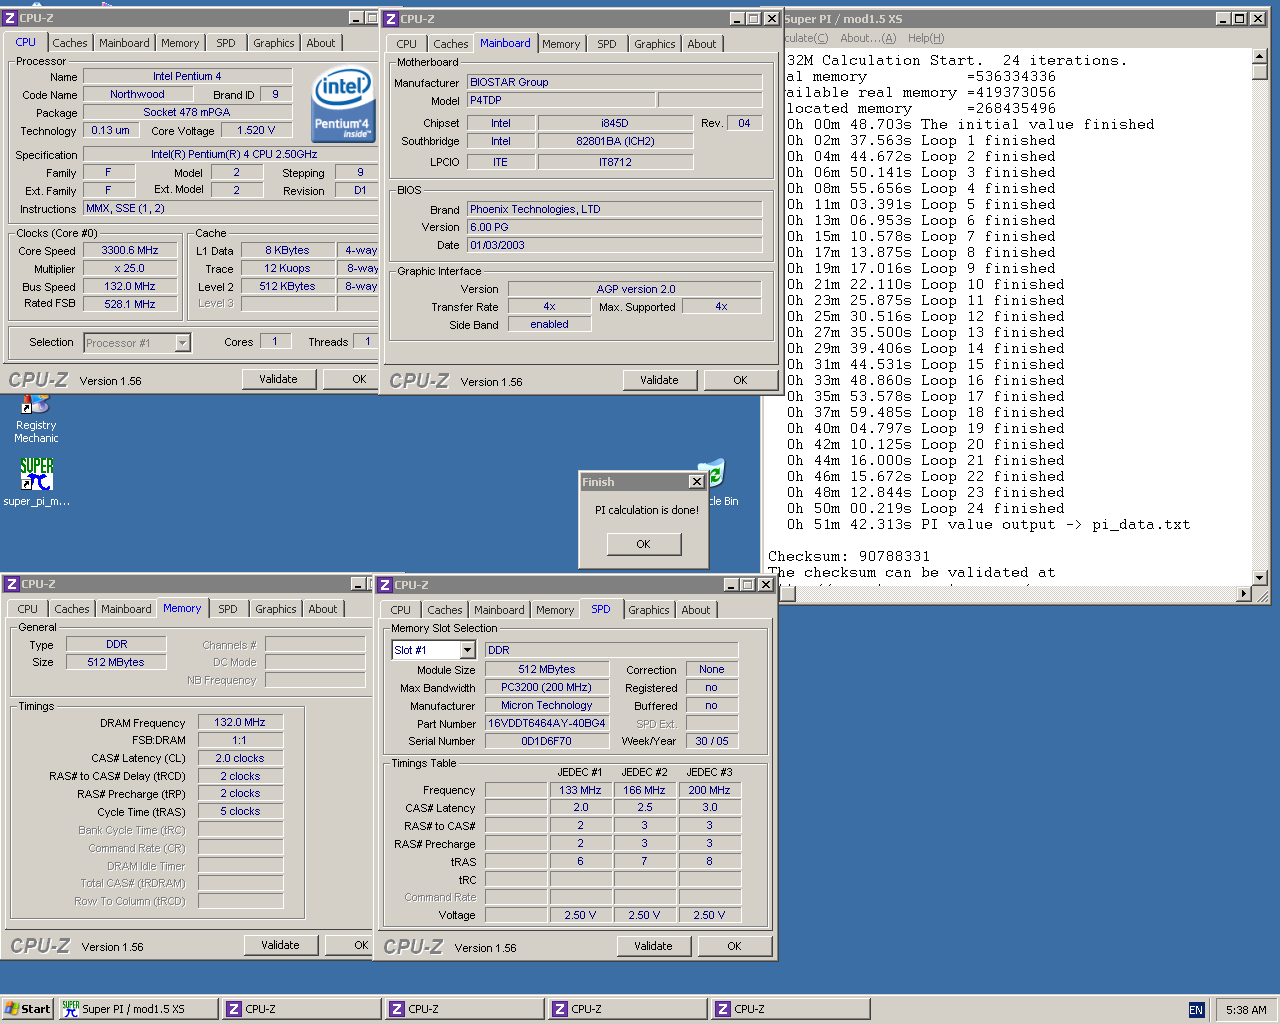Click Super PI horizontal scrollbar right arrow

point(1244,594)
